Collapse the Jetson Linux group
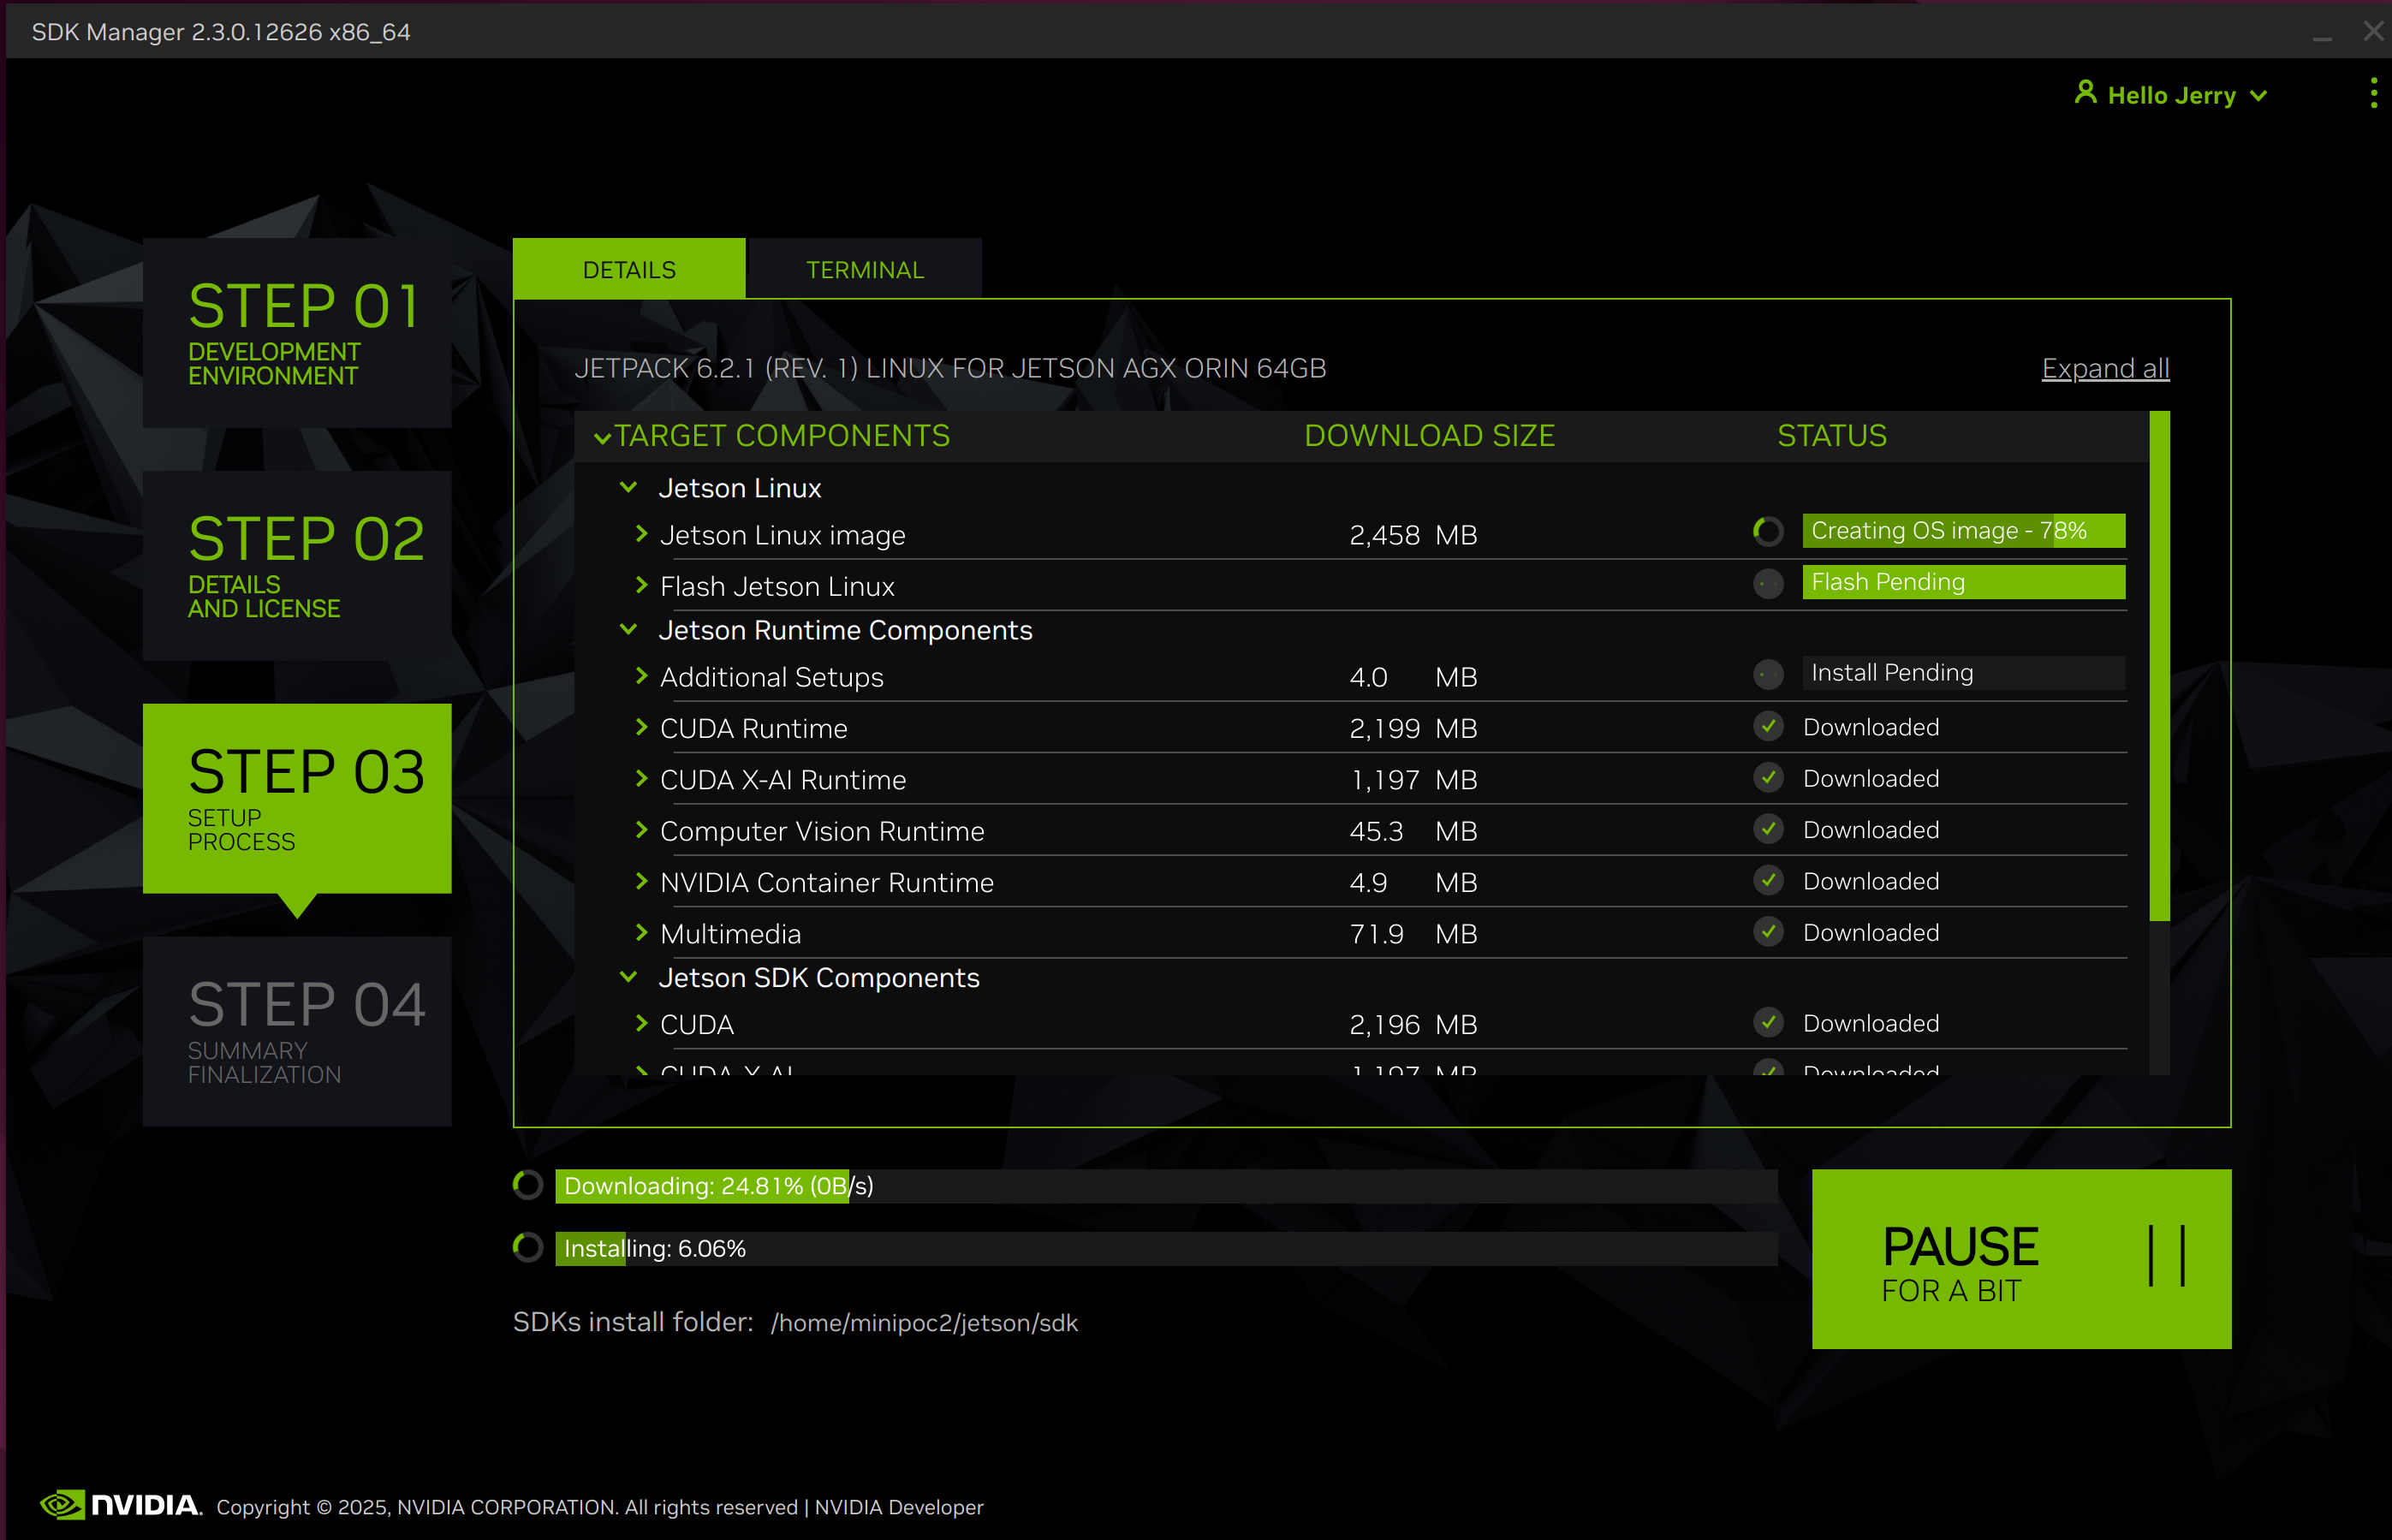2392x1540 pixels. (629, 488)
